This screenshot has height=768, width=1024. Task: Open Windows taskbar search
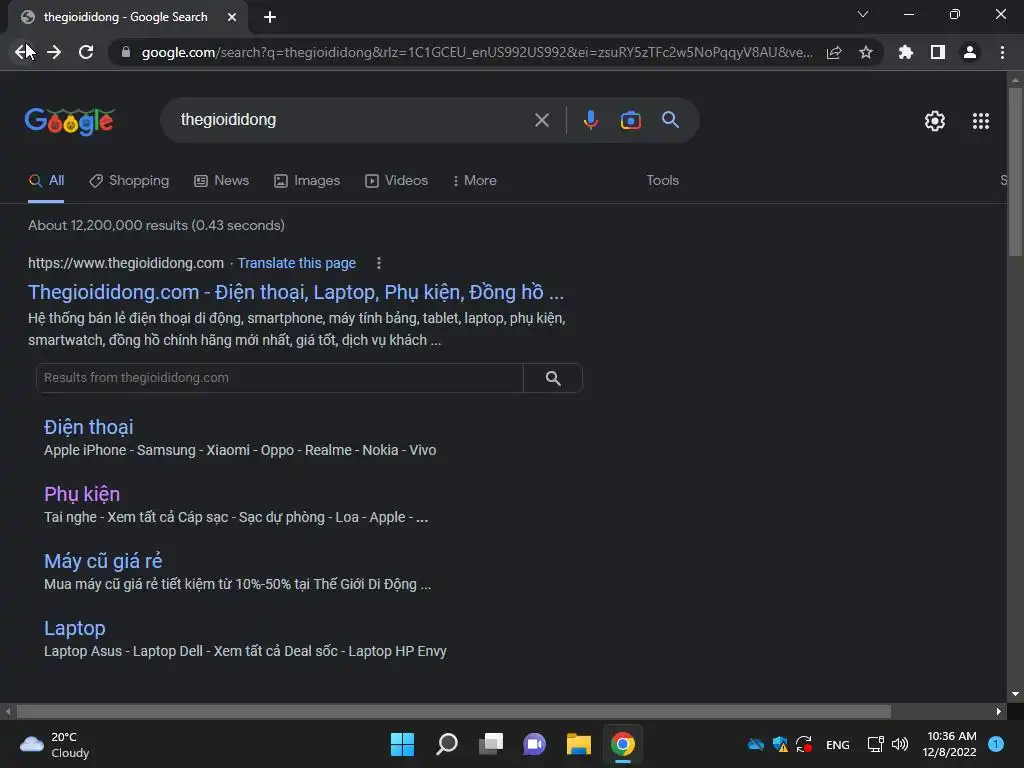click(447, 744)
